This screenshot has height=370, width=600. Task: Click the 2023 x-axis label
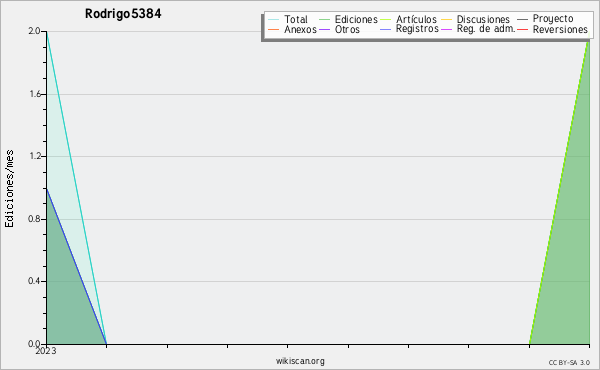click(46, 351)
